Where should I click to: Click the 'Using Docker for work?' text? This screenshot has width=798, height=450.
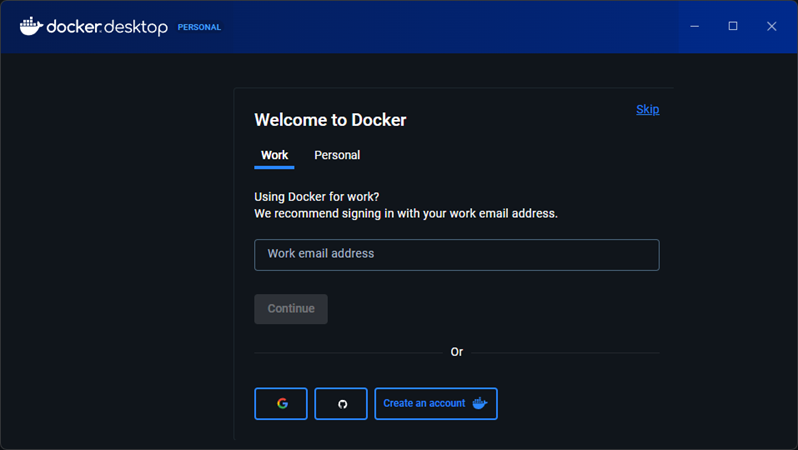pos(317,197)
